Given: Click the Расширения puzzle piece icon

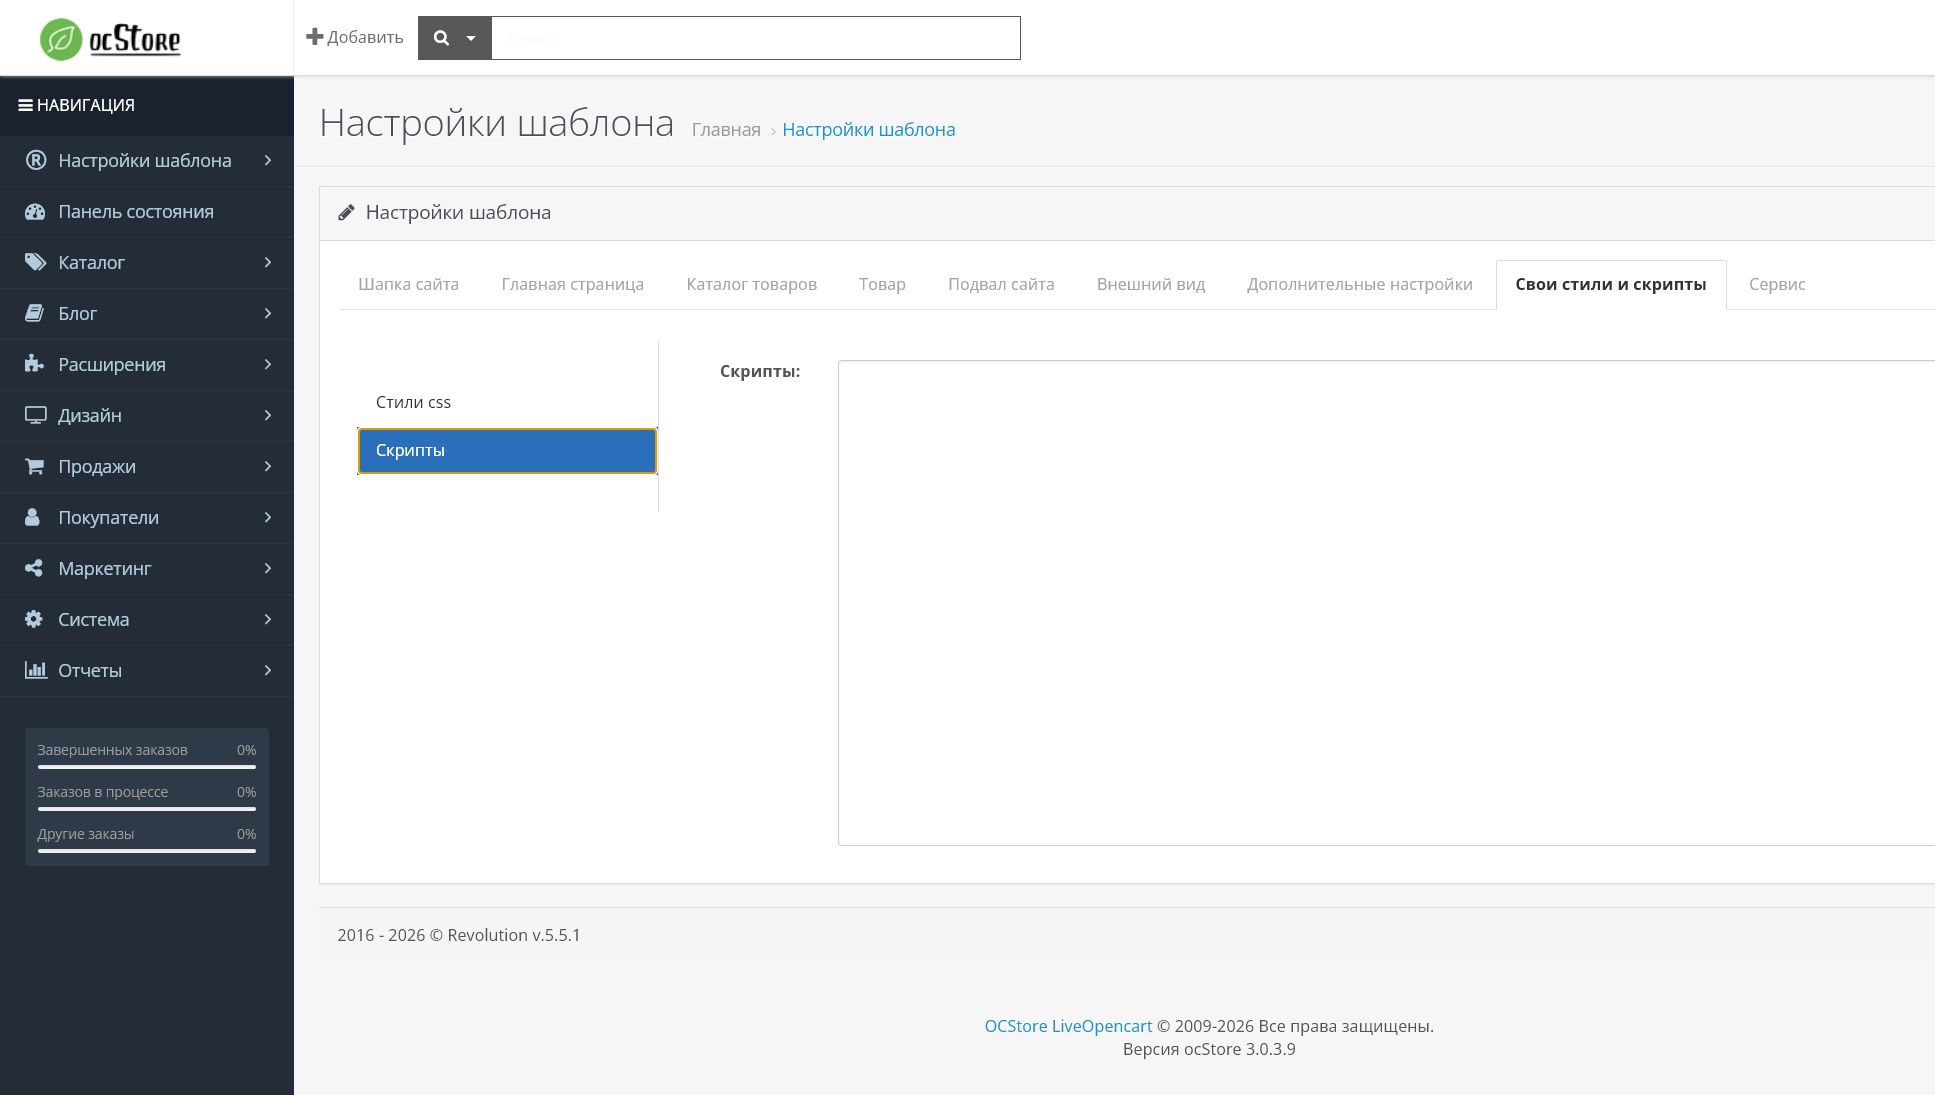Looking at the screenshot, I should pyautogui.click(x=34, y=364).
